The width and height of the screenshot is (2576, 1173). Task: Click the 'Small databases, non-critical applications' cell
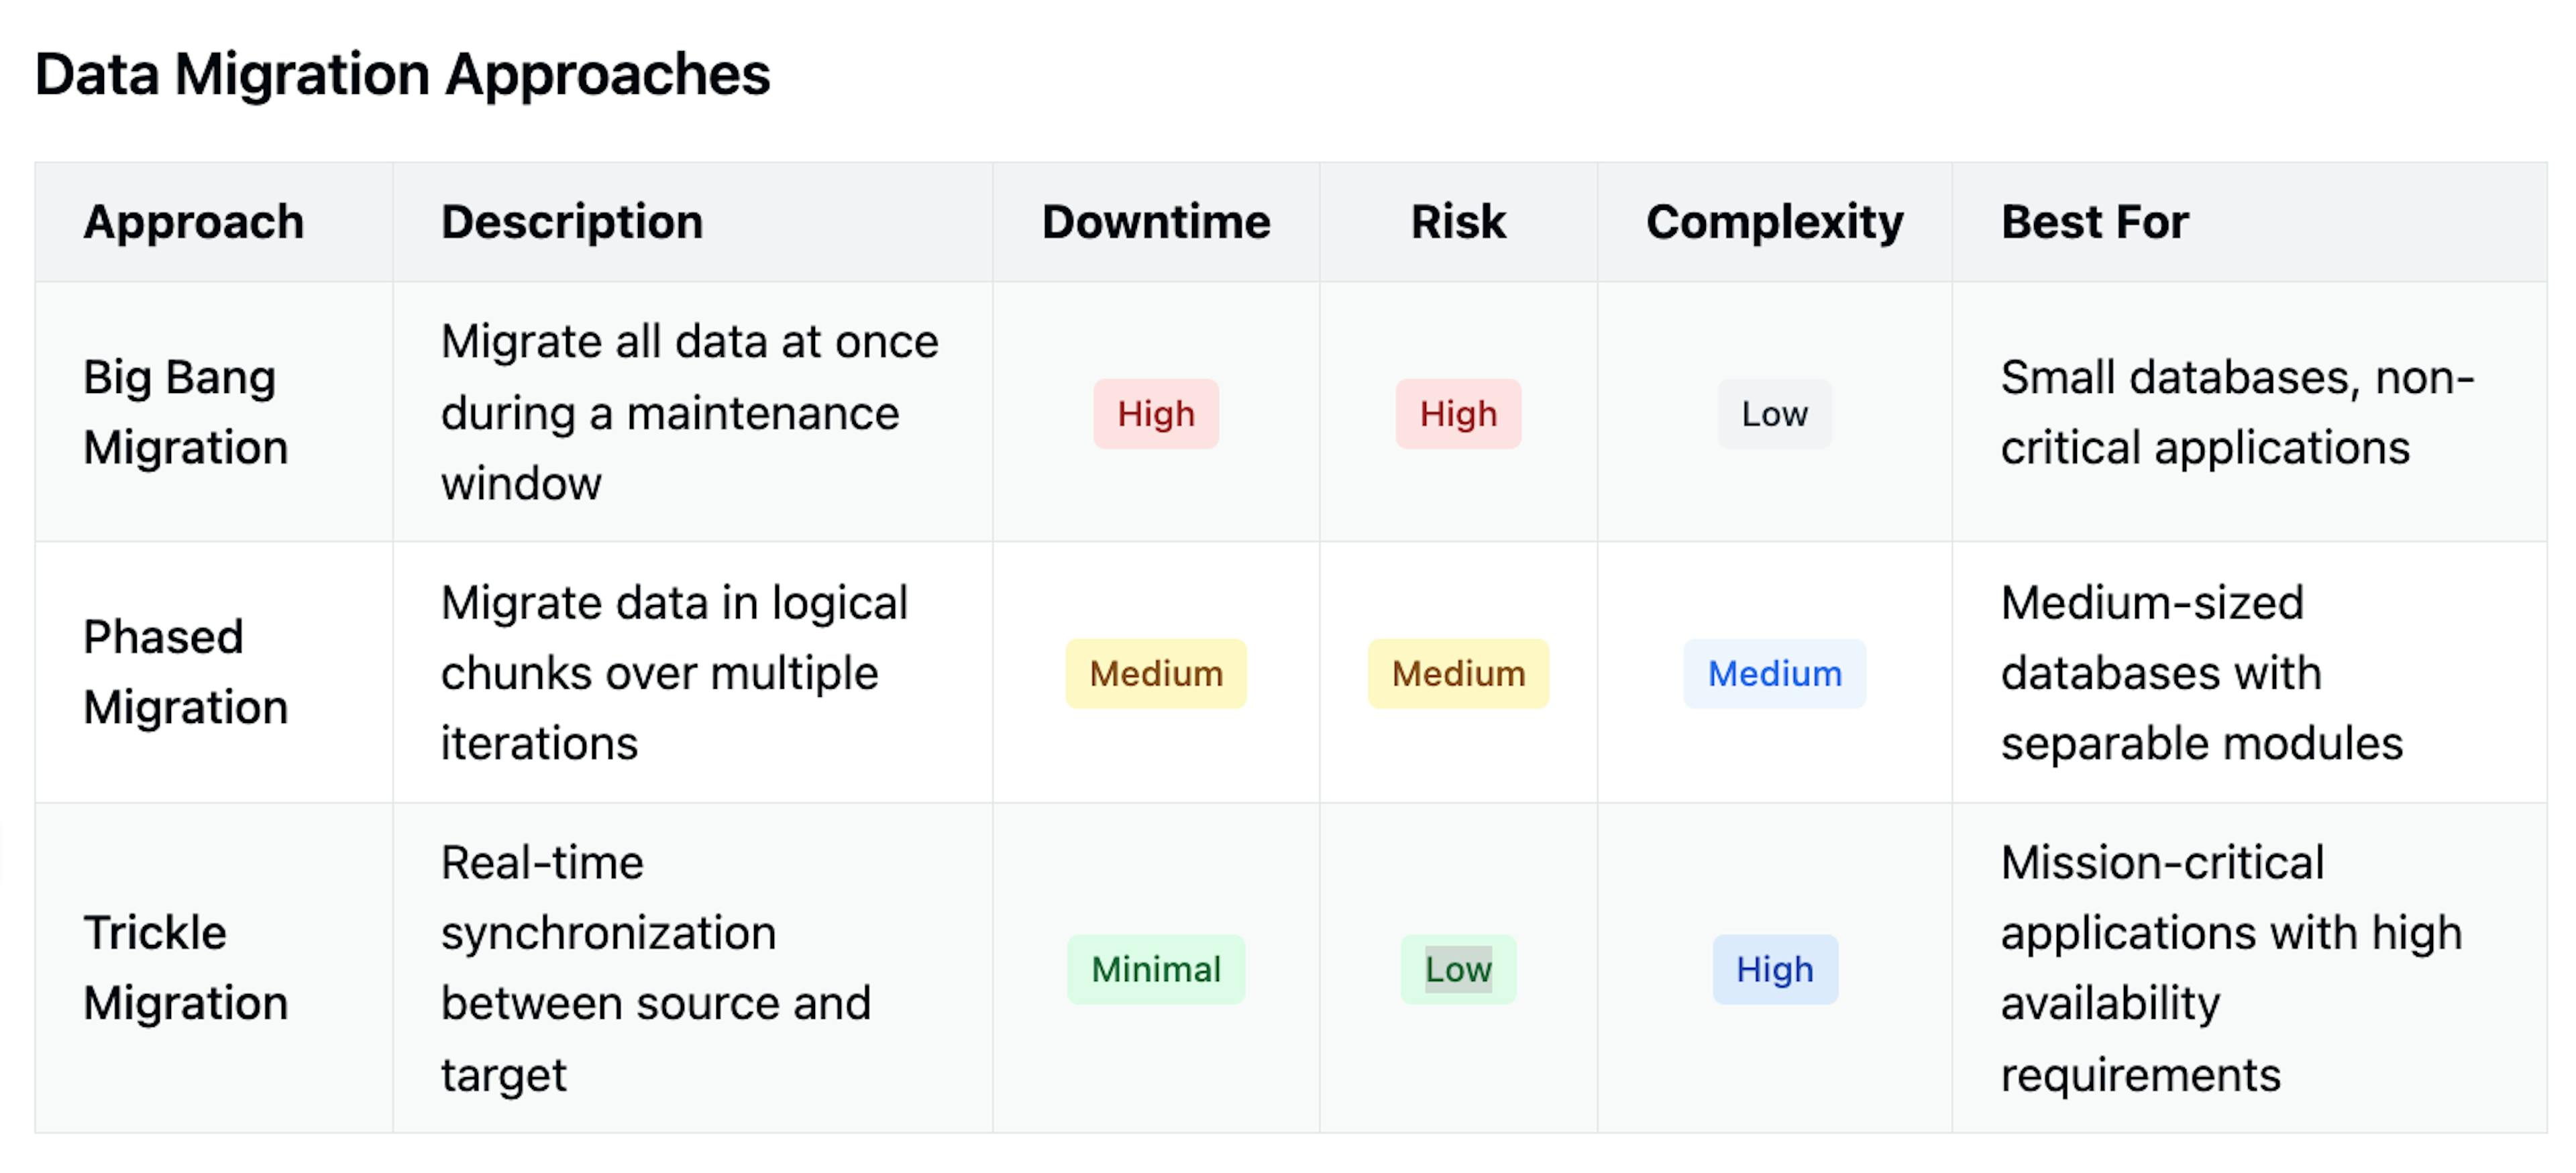[2236, 412]
